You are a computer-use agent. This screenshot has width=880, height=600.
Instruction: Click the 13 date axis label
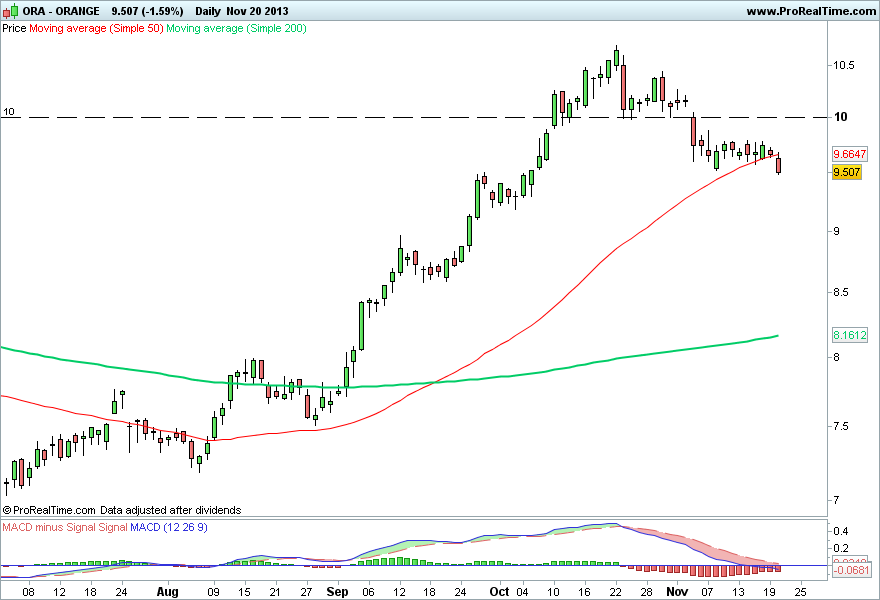(x=739, y=592)
